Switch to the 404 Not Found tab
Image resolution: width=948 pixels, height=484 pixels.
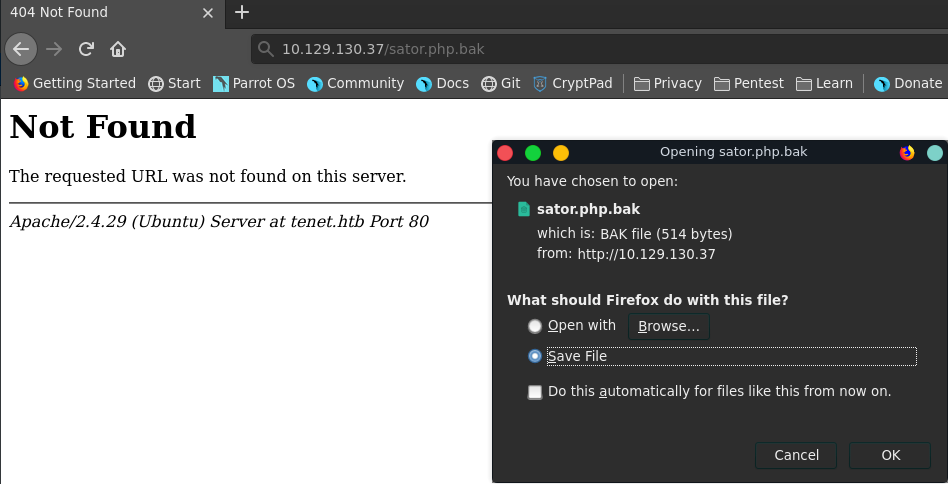point(100,13)
